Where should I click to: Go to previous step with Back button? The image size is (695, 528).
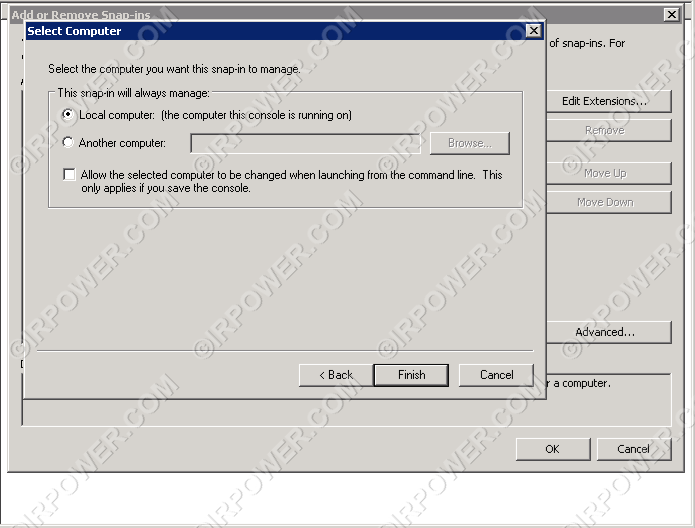point(336,375)
